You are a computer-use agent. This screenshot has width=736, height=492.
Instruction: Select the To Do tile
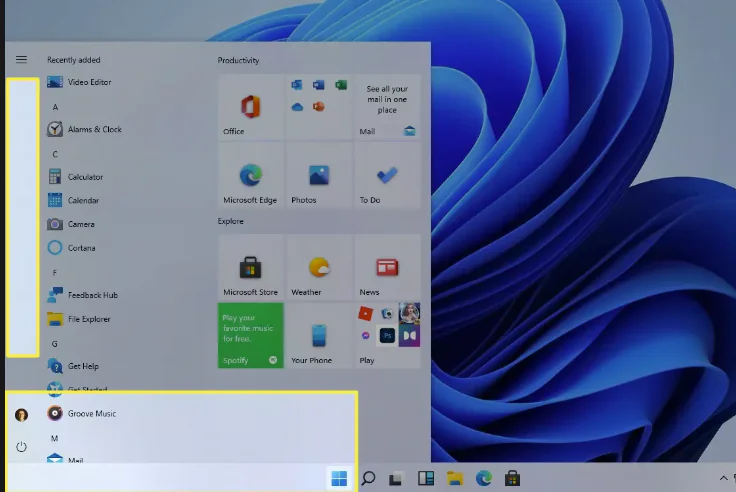tap(387, 176)
